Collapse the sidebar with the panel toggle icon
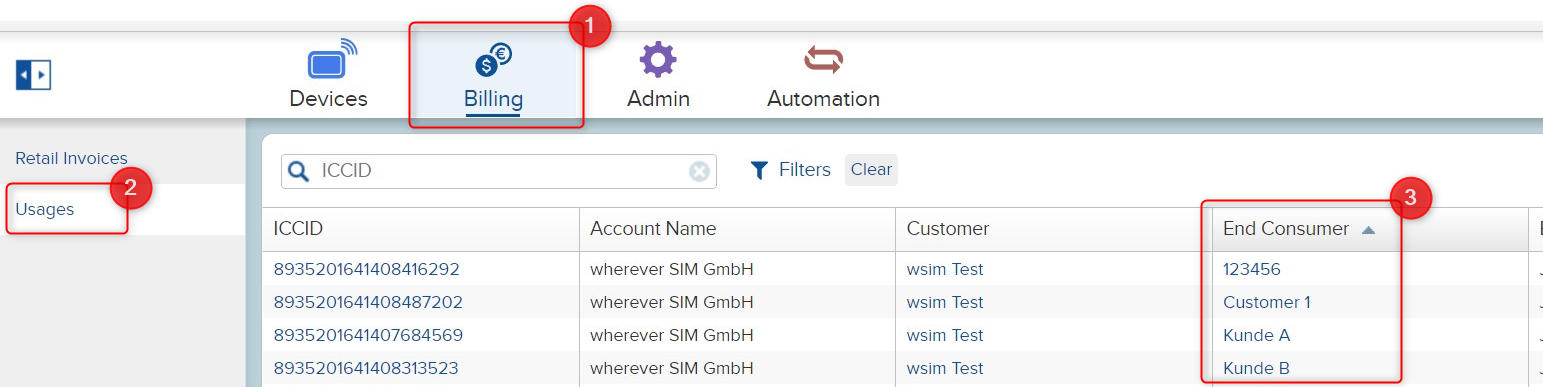 [33, 74]
